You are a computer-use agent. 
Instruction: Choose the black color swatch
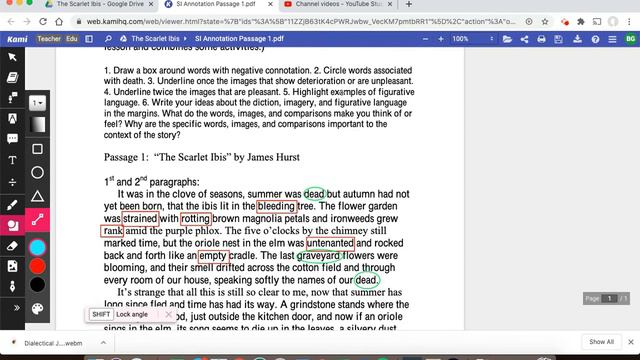coord(37,284)
